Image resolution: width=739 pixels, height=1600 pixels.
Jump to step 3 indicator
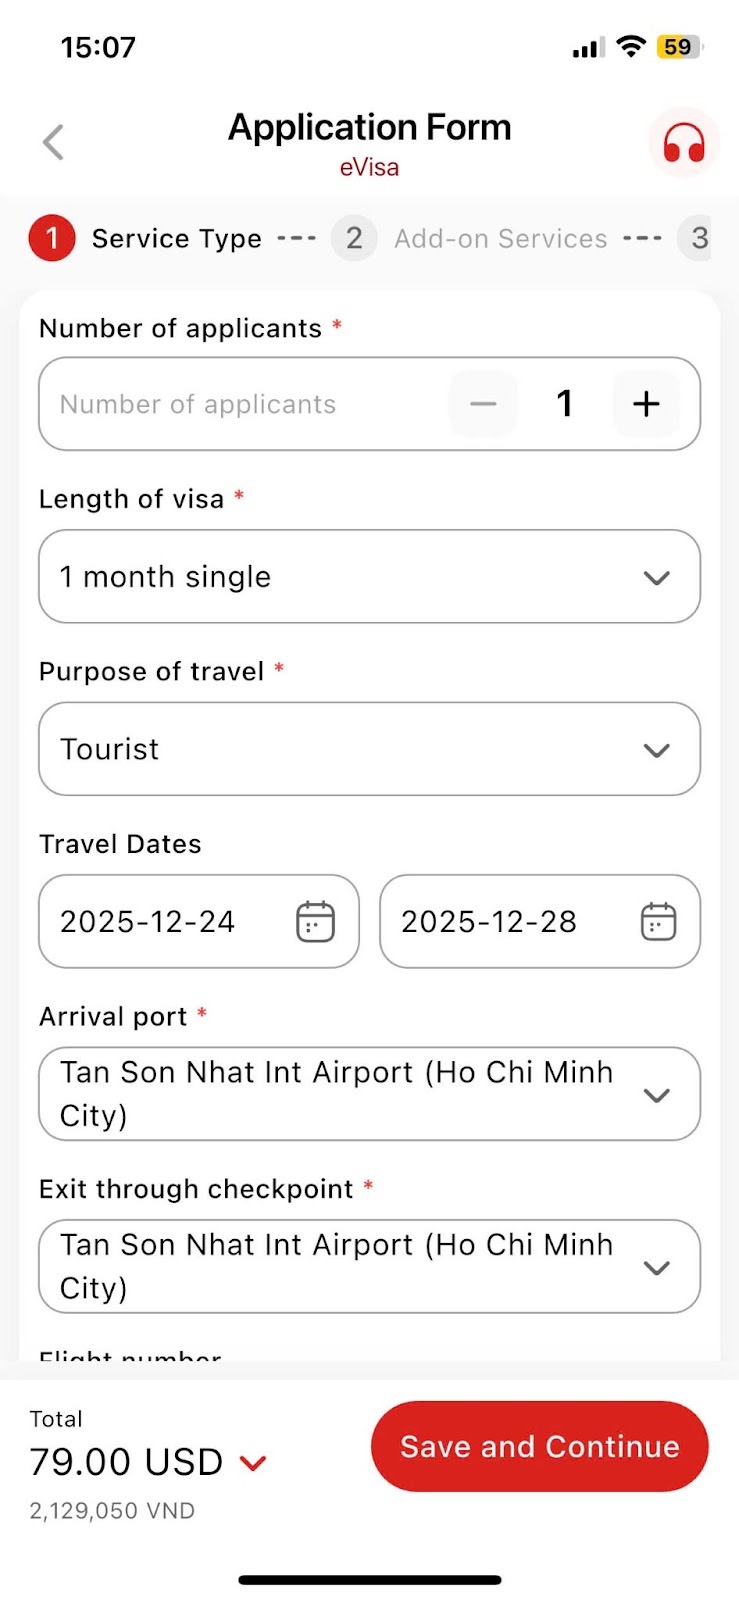tap(699, 239)
